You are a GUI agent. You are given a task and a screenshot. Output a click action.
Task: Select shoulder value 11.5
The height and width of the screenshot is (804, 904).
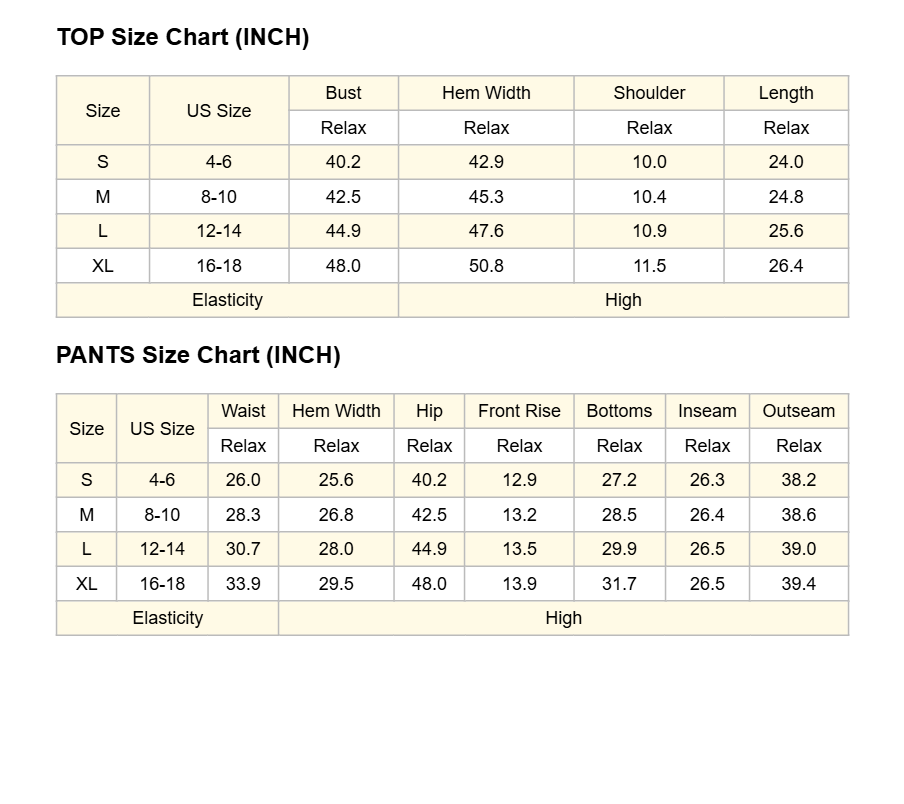(649, 266)
